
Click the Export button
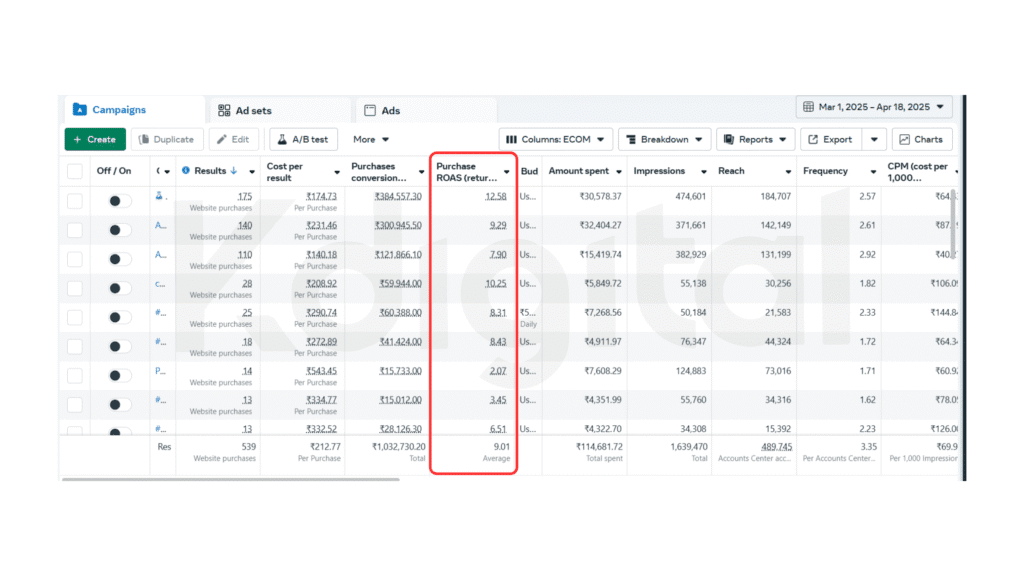pos(831,140)
